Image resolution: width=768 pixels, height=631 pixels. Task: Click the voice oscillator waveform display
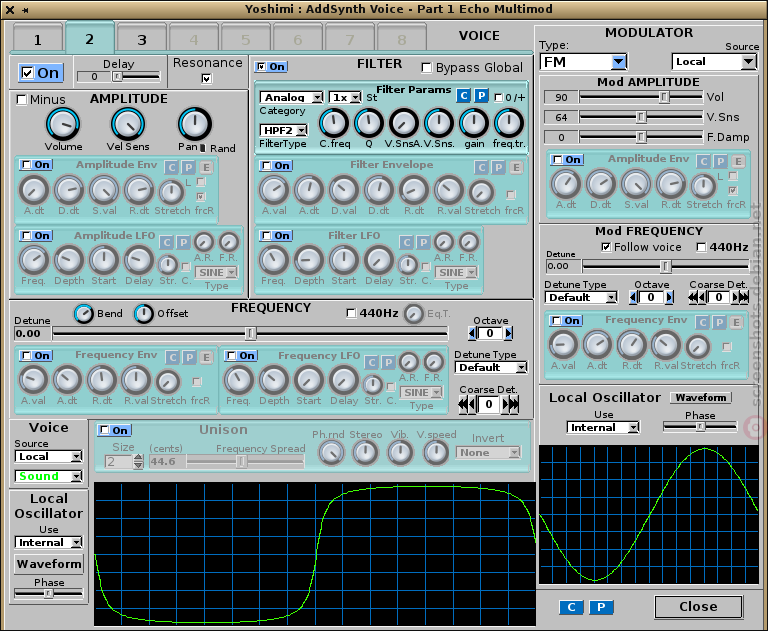pyautogui.click(x=314, y=554)
